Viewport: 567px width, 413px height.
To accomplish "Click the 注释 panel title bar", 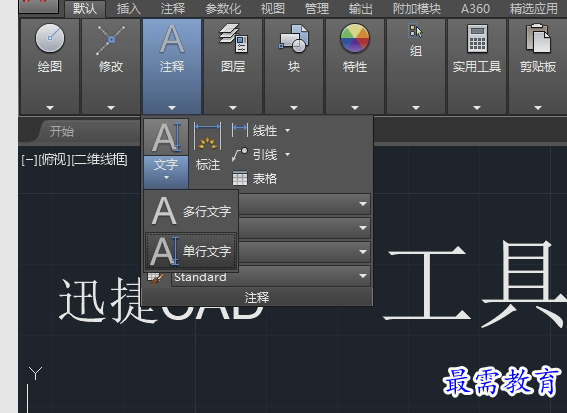I will point(257,297).
